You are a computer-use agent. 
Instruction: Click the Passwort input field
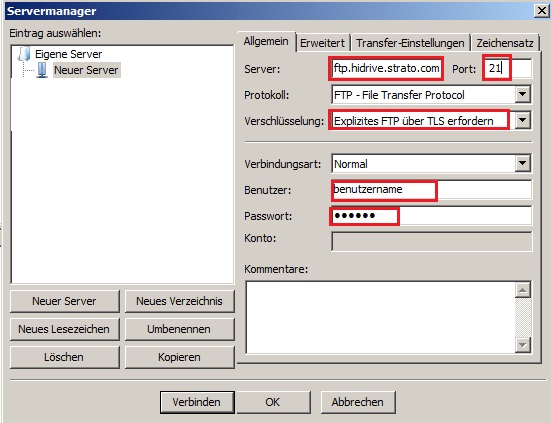tap(432, 215)
